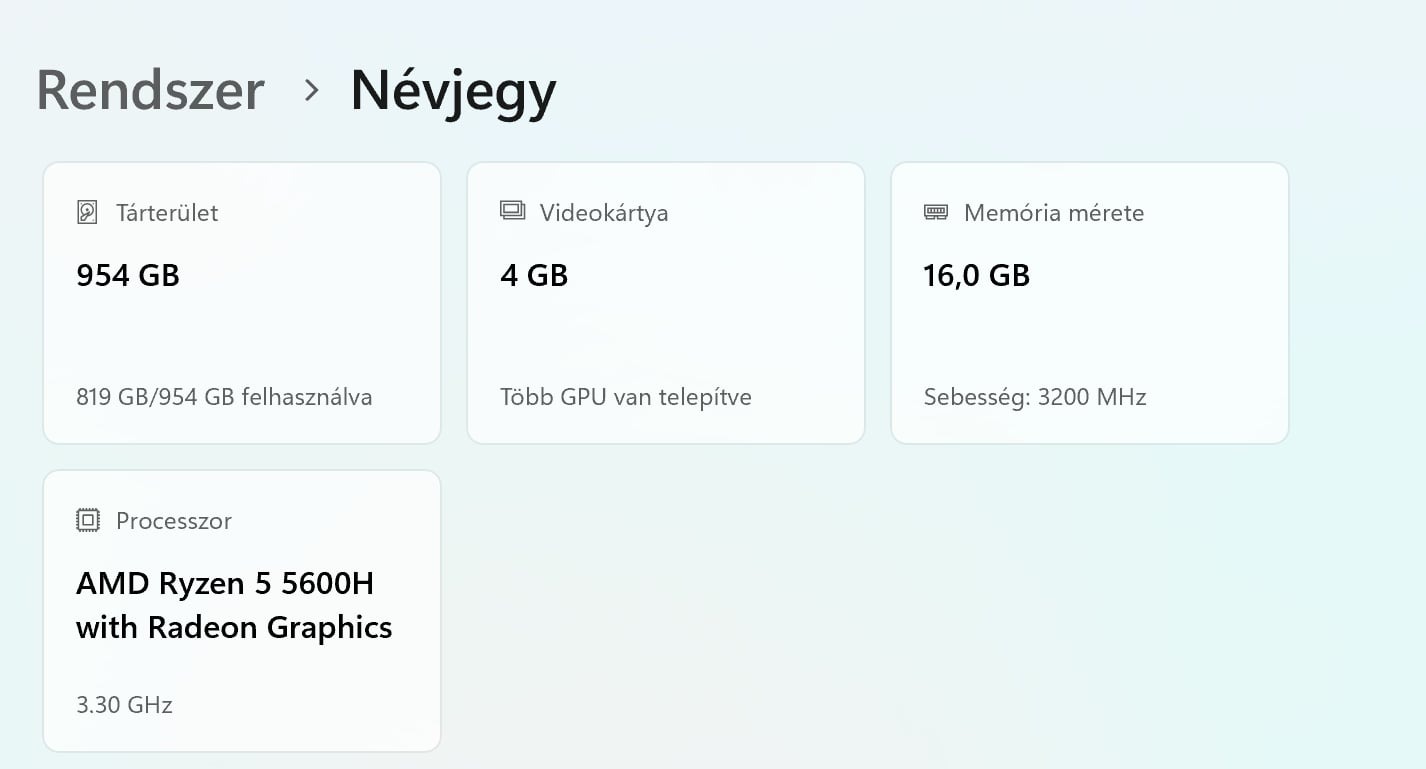Click the "with Radeon Graphics" text line
The image size is (1426, 769).
point(234,627)
